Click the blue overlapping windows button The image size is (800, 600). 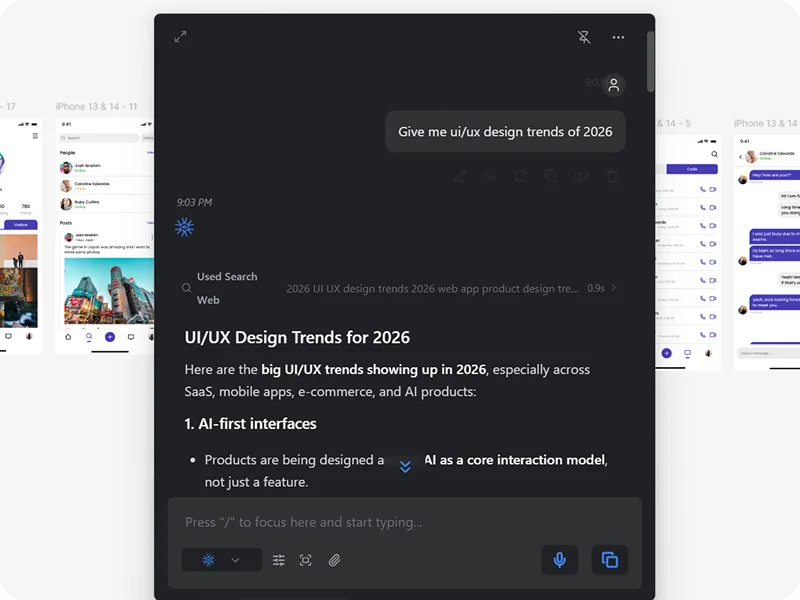[x=610, y=560]
